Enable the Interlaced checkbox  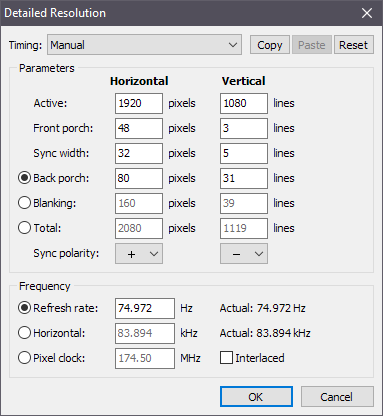226,358
